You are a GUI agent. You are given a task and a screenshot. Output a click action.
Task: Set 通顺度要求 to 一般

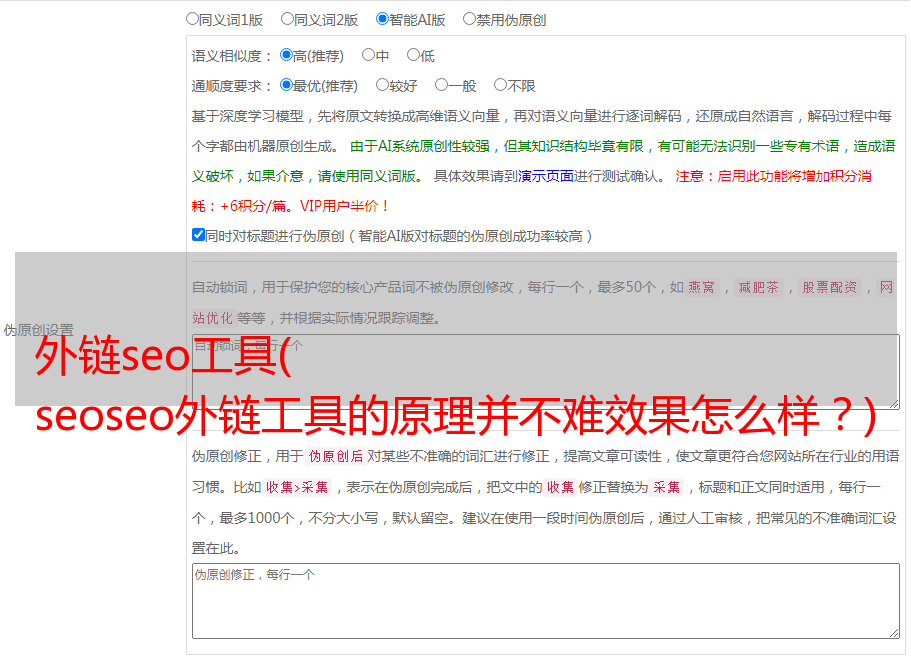pyautogui.click(x=442, y=85)
